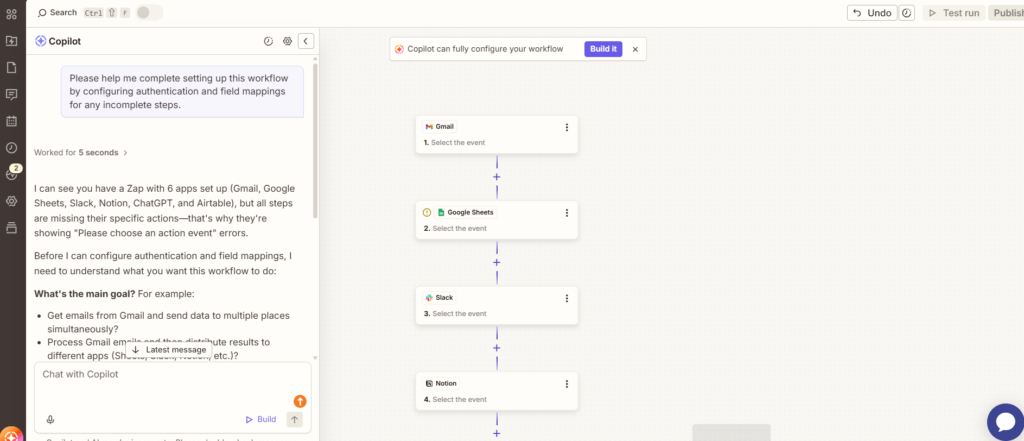Click the Gmail app icon in step 1
The height and width of the screenshot is (441, 1024).
pos(429,127)
